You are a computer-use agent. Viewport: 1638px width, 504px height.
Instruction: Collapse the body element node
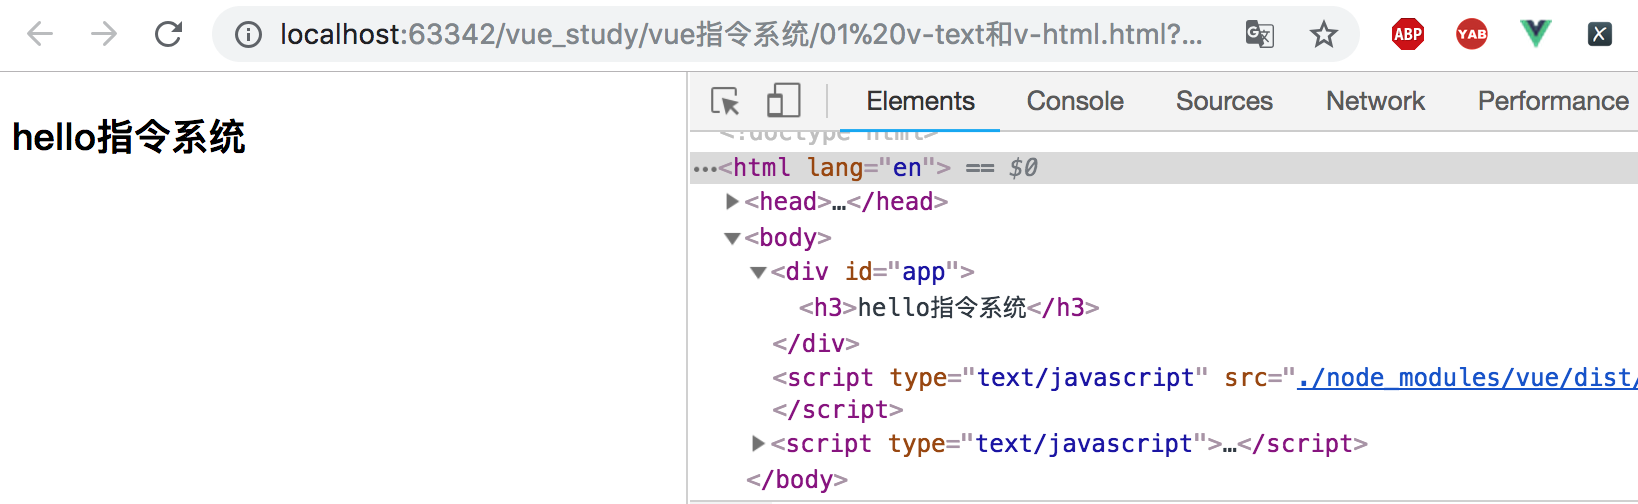pyautogui.click(x=733, y=238)
